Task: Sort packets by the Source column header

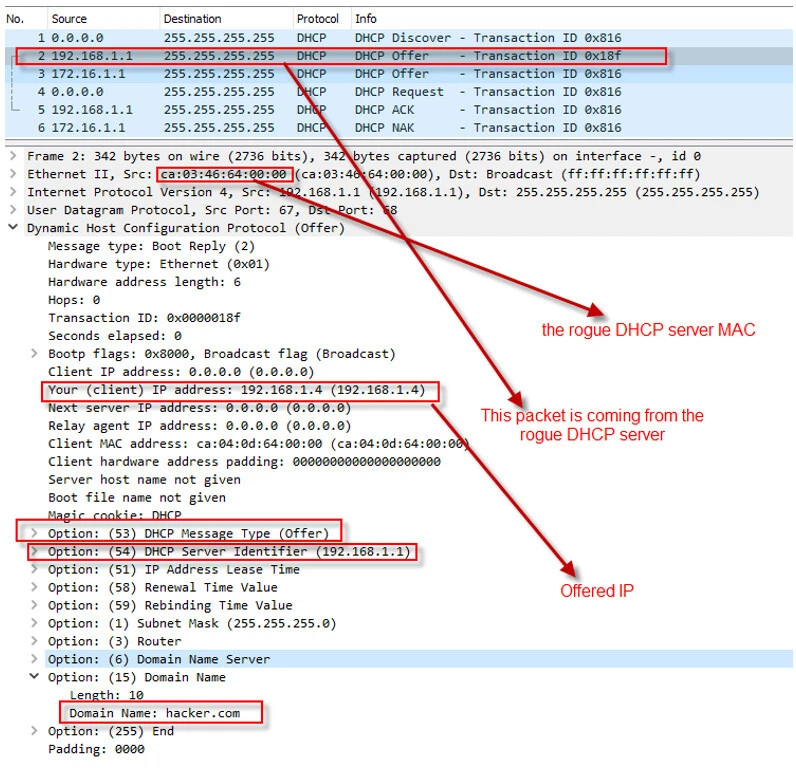Action: pos(70,18)
